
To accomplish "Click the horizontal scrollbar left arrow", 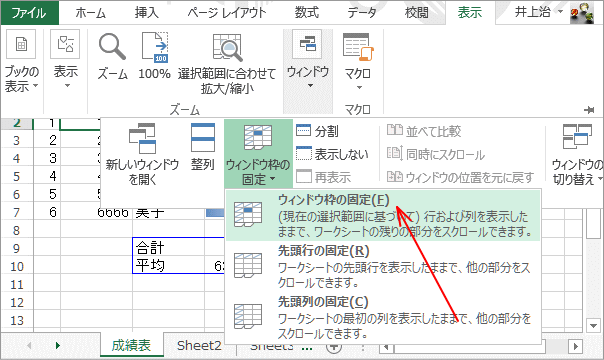I will 386,348.
